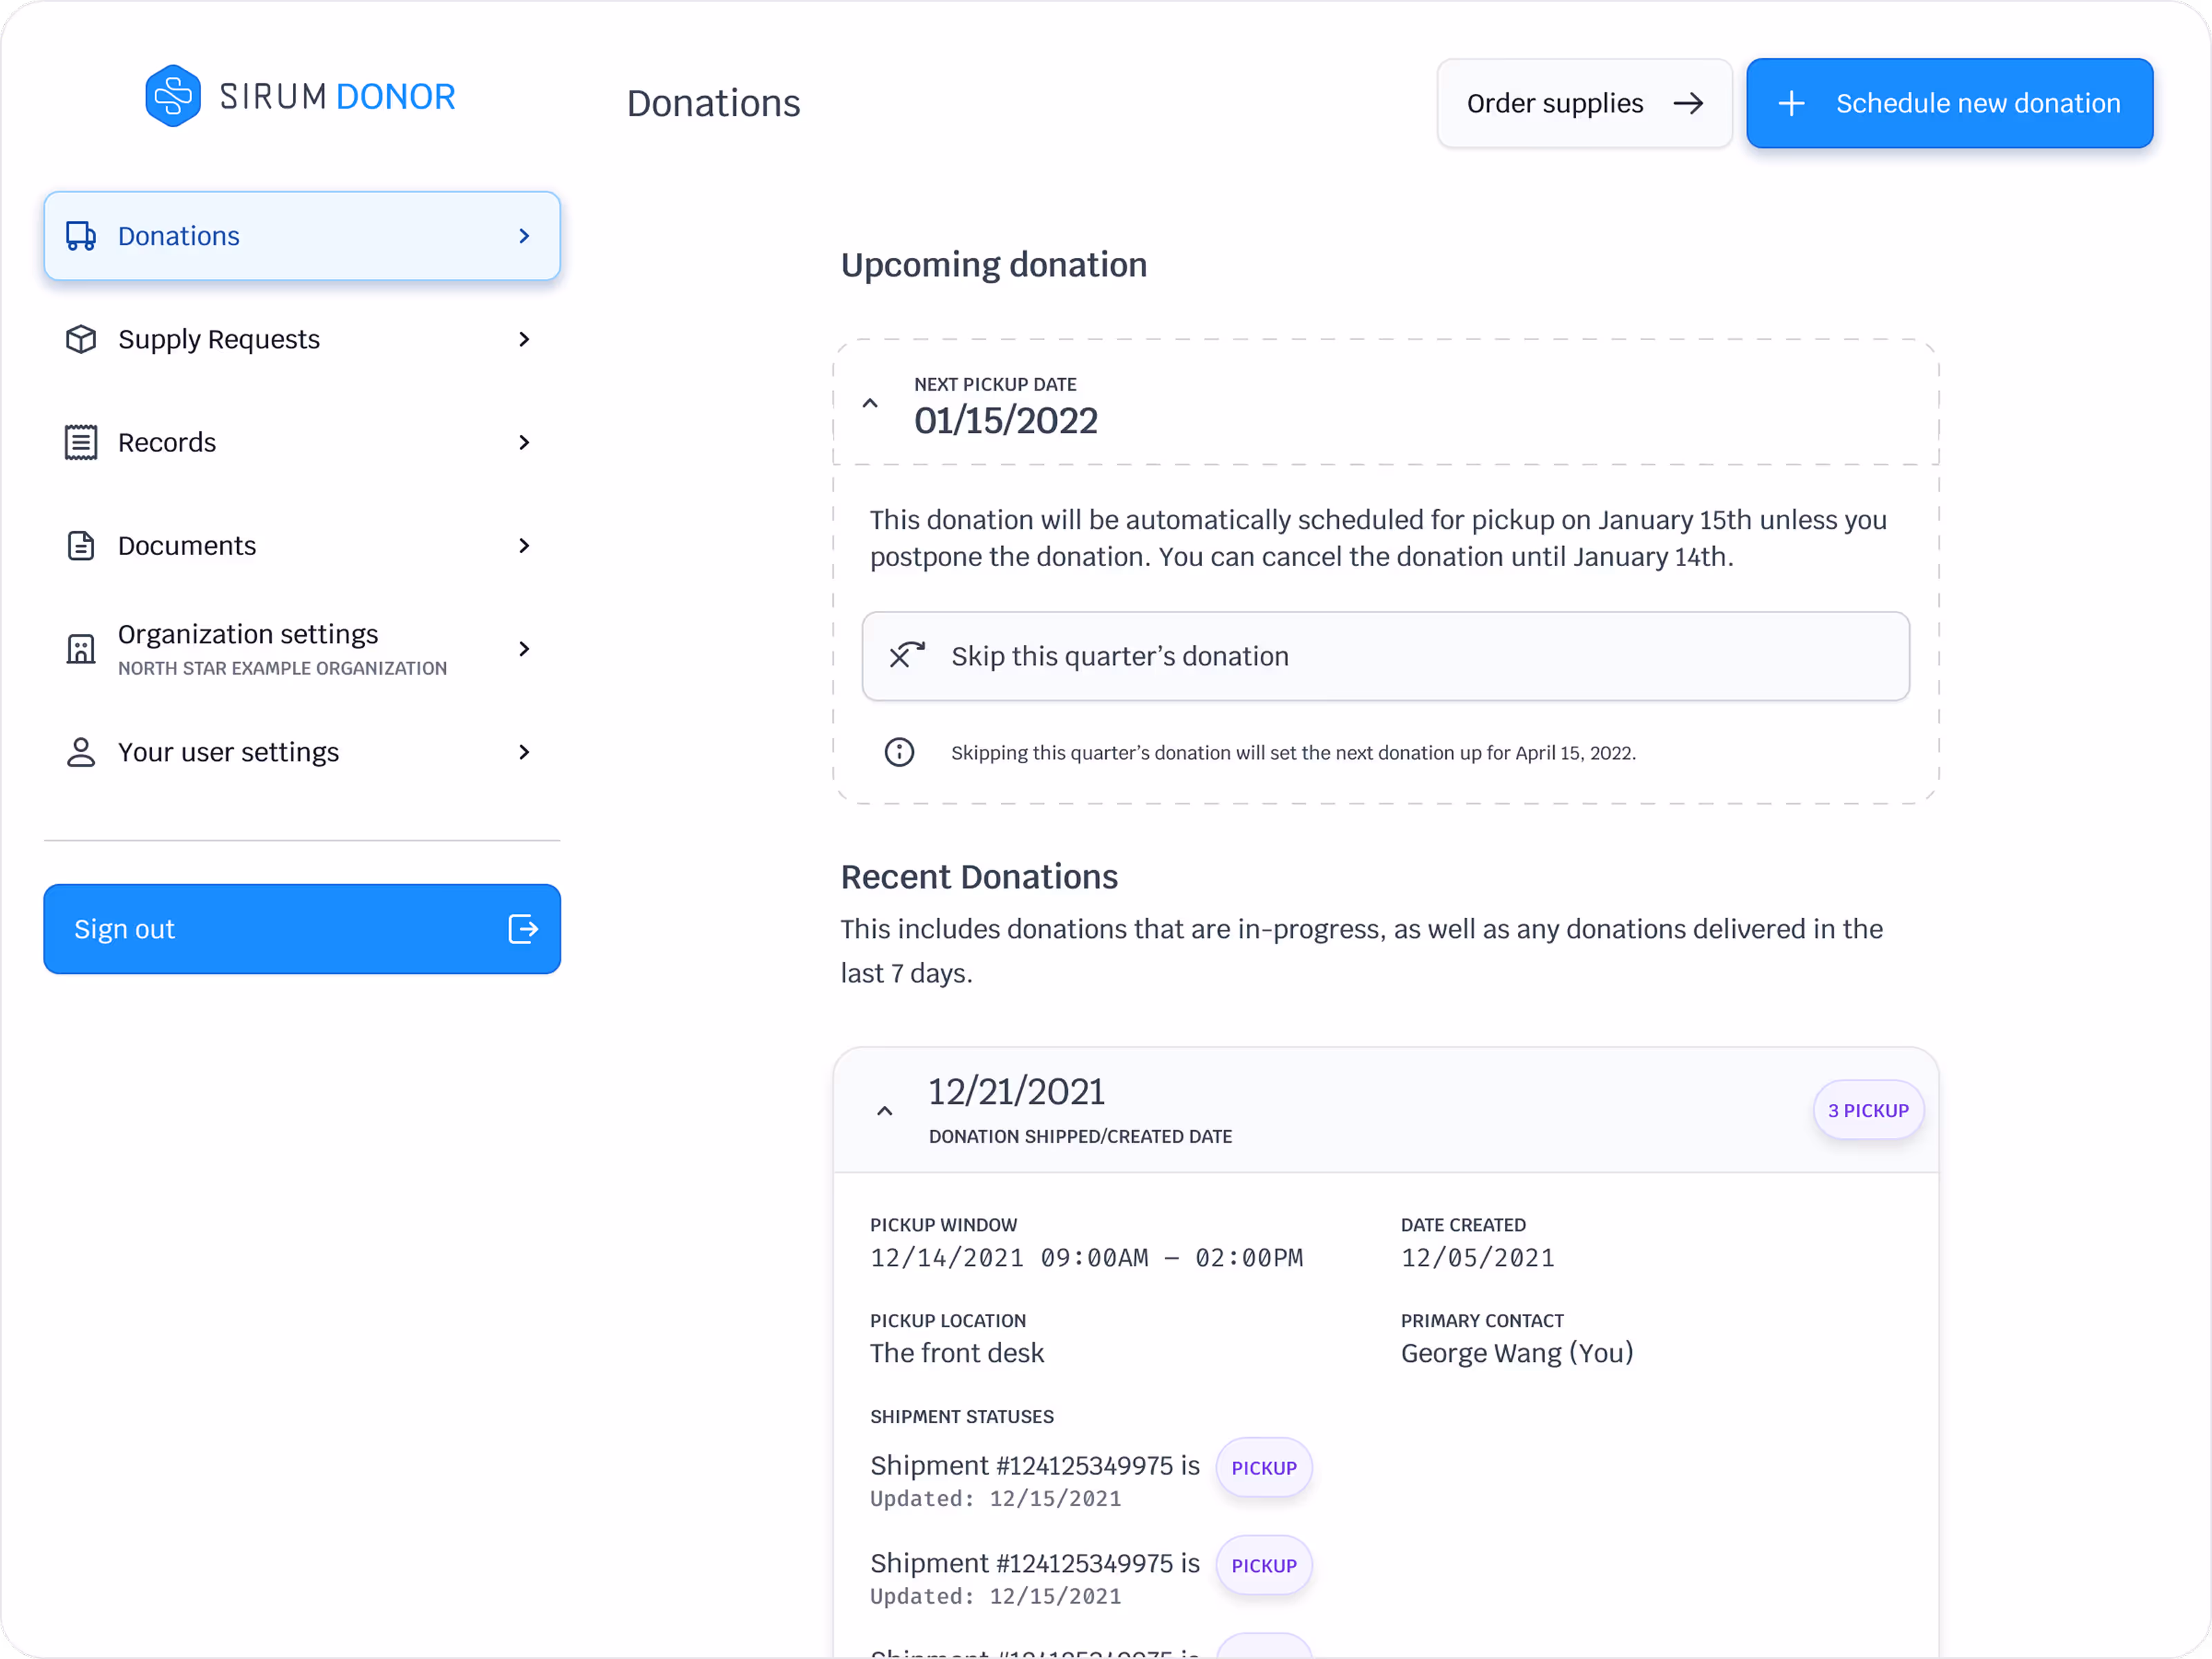This screenshot has height=1659, width=2212.
Task: Click the skipping note mentioning April 15, 2022
Action: [1293, 753]
